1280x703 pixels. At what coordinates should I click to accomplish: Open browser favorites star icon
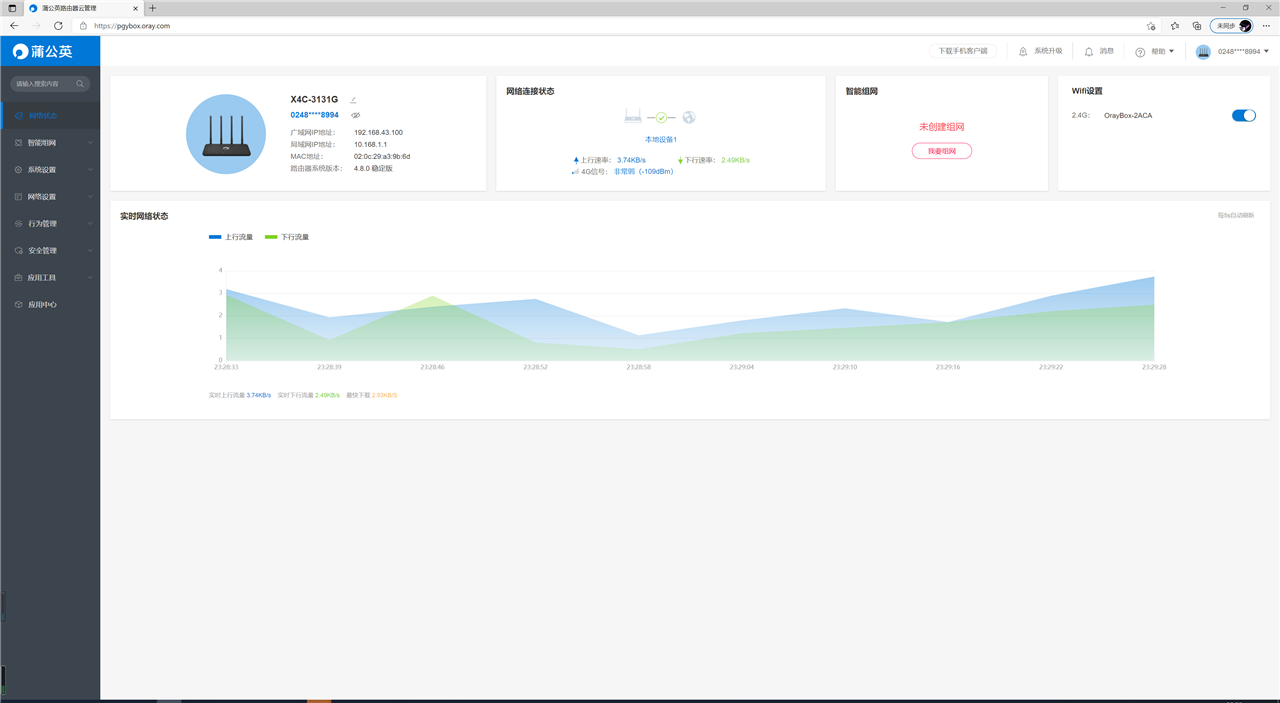pos(1151,25)
